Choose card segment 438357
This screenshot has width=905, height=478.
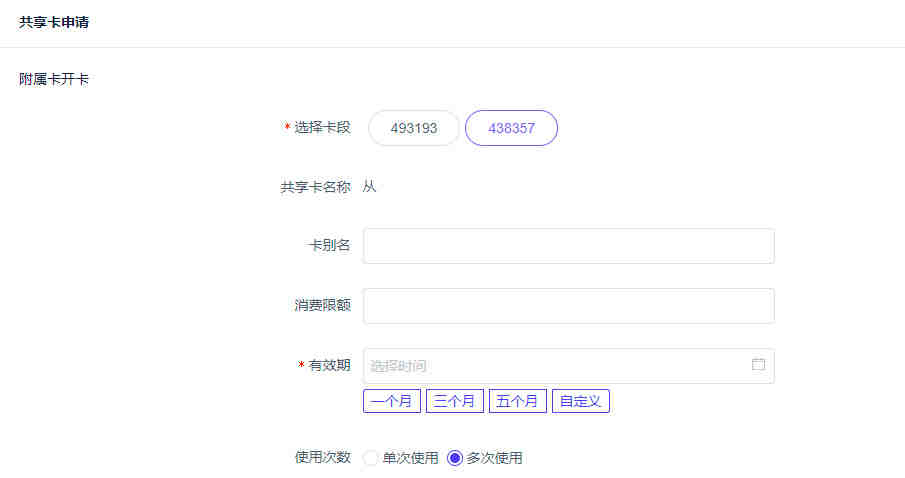[x=511, y=128]
